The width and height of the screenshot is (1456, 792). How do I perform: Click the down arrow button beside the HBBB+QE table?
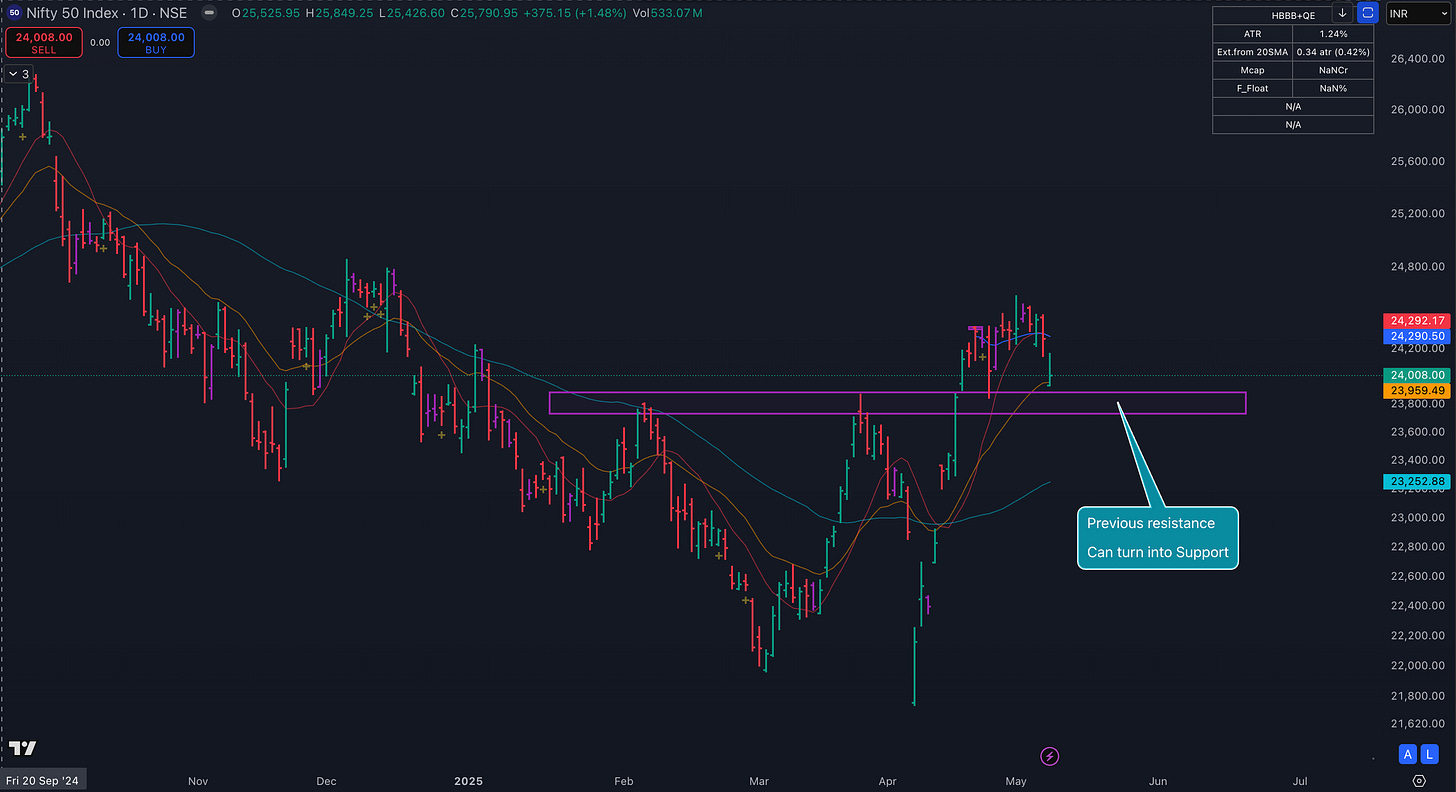click(1342, 14)
